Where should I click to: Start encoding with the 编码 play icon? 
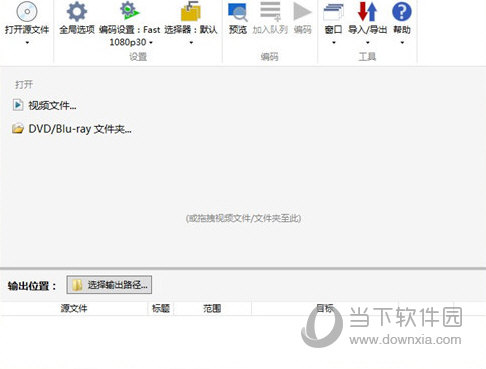point(302,11)
